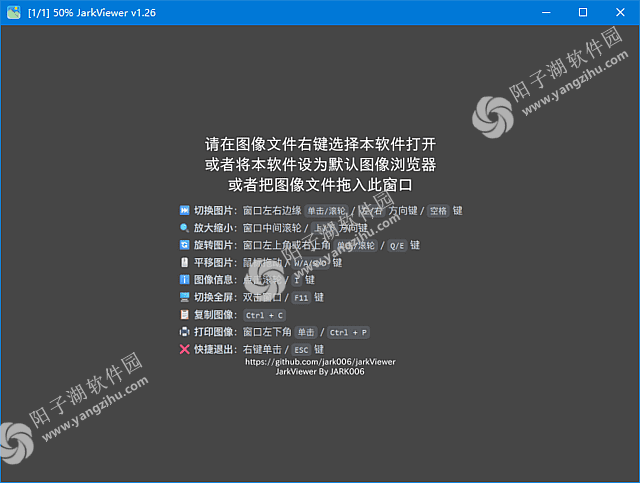This screenshot has width=640, height=483.
Task: Click the 'Q/E' key badge
Action: pyautogui.click(x=397, y=245)
